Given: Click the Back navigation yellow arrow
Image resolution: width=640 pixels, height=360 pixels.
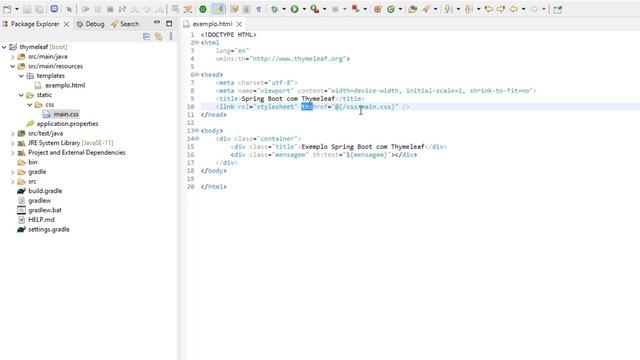Looking at the screenshot, I should pyautogui.click(x=514, y=9).
